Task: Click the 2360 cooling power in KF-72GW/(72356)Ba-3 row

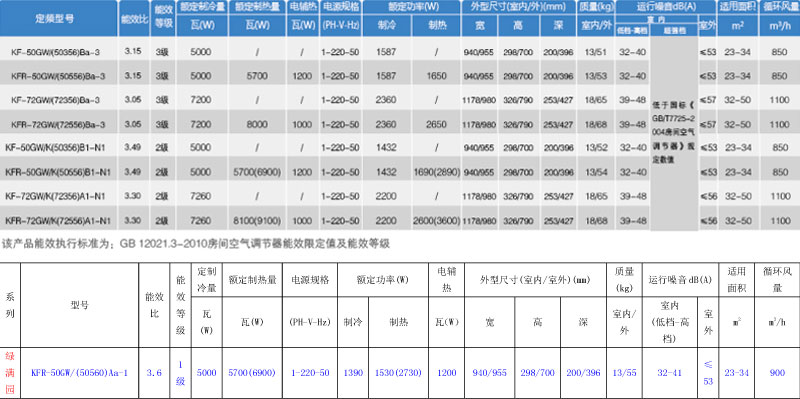Action: pos(386,101)
